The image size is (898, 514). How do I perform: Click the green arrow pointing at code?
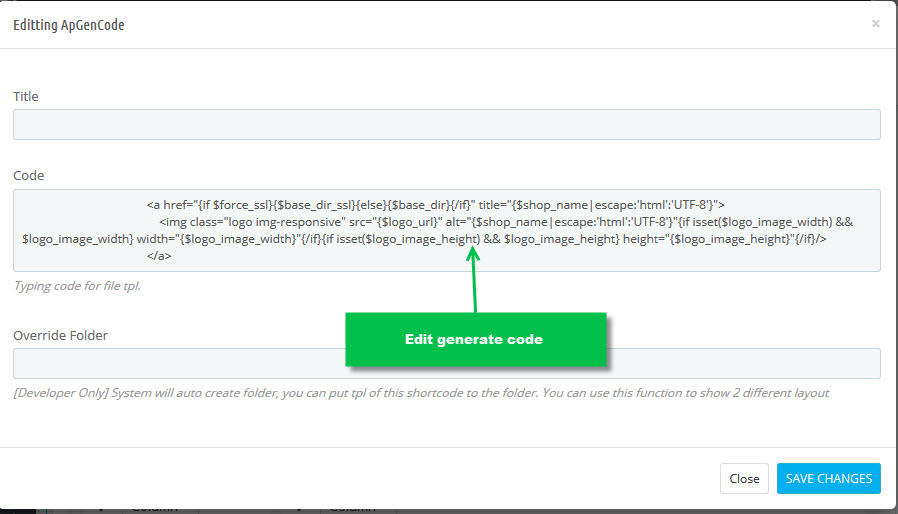474,280
